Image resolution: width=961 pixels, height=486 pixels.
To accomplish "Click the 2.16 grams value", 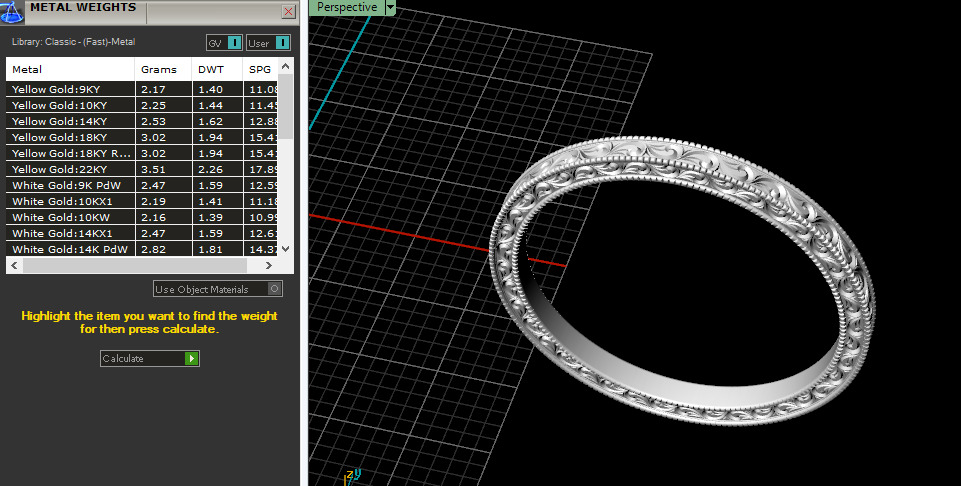I will point(153,218).
